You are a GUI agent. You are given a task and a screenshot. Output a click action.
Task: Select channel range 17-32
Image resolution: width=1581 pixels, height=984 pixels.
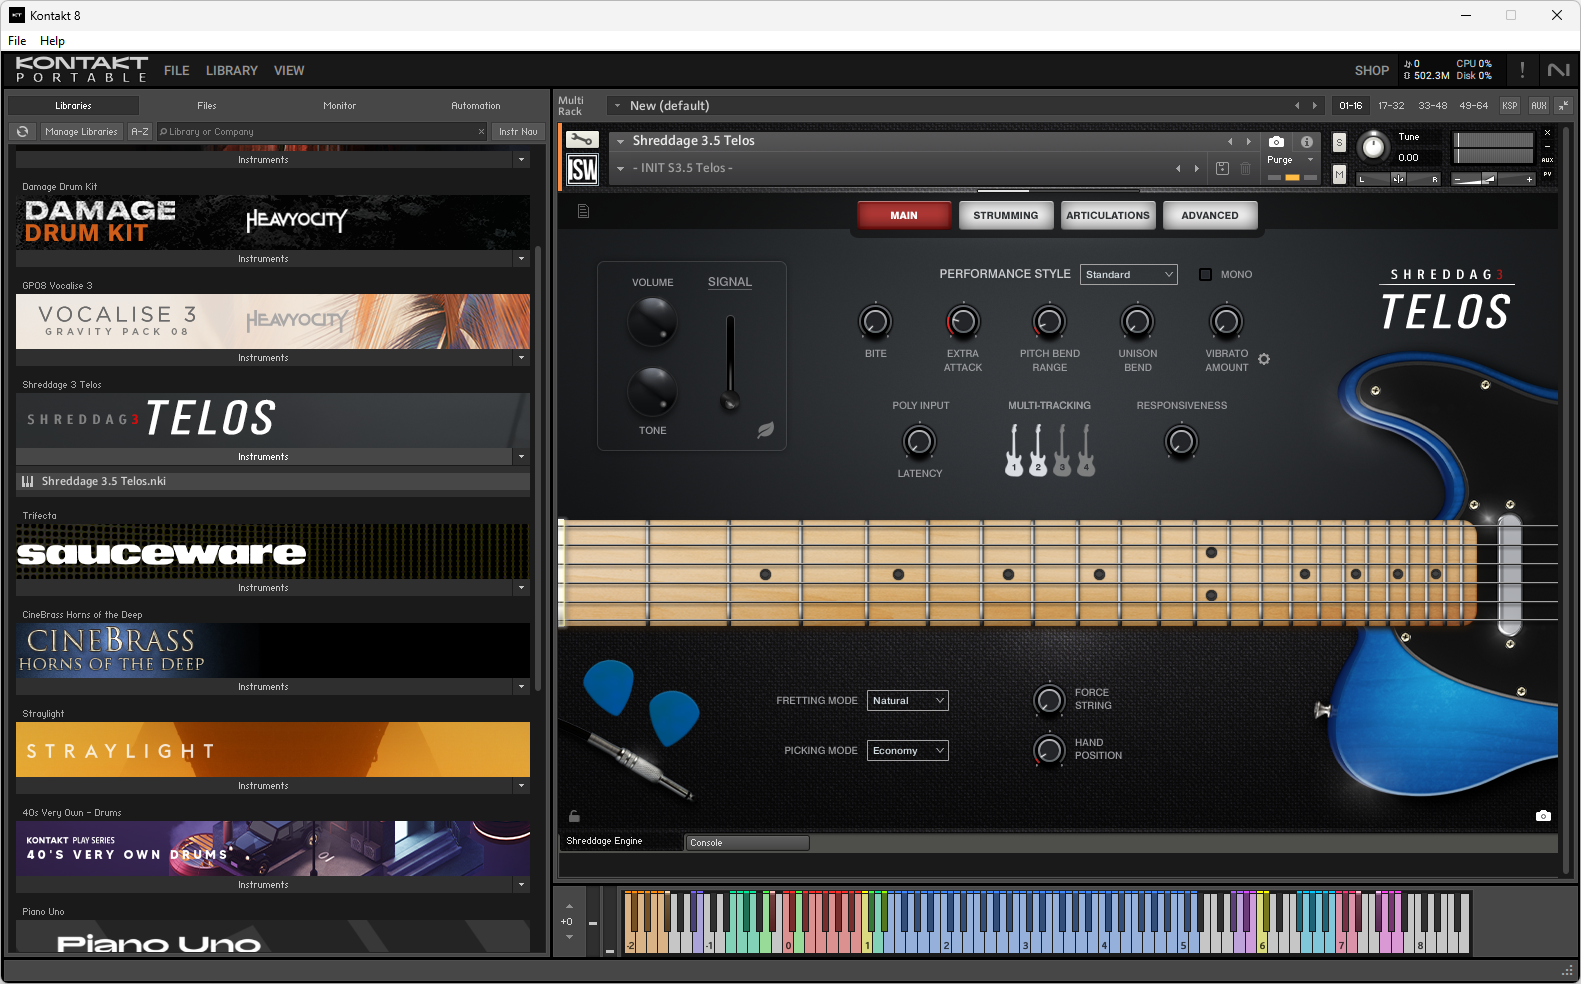[x=1391, y=105]
